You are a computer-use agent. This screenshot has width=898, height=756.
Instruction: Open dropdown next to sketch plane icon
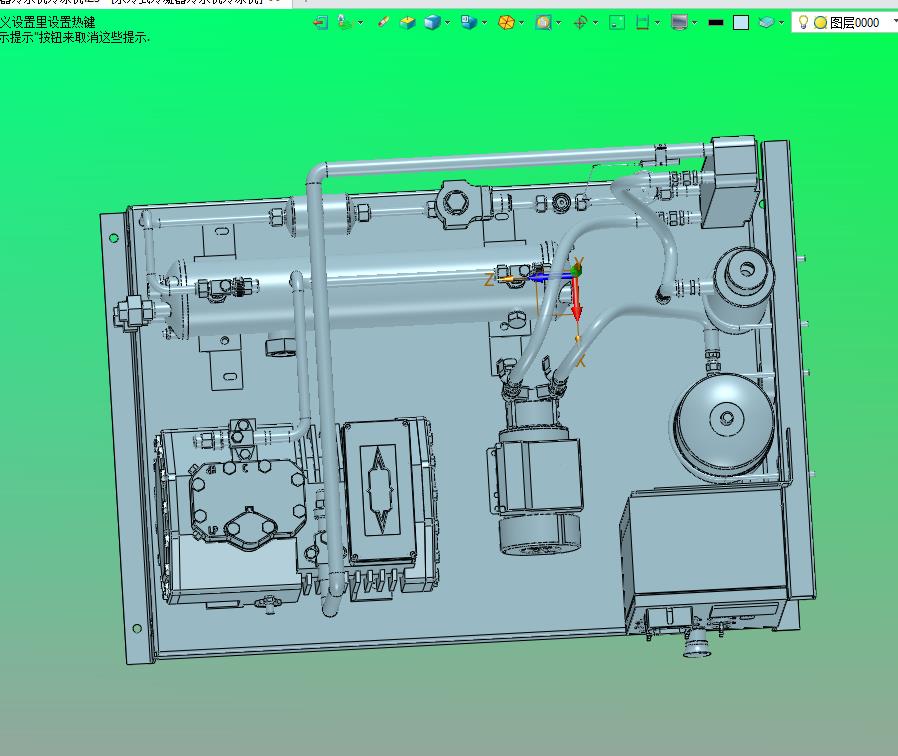coord(360,23)
